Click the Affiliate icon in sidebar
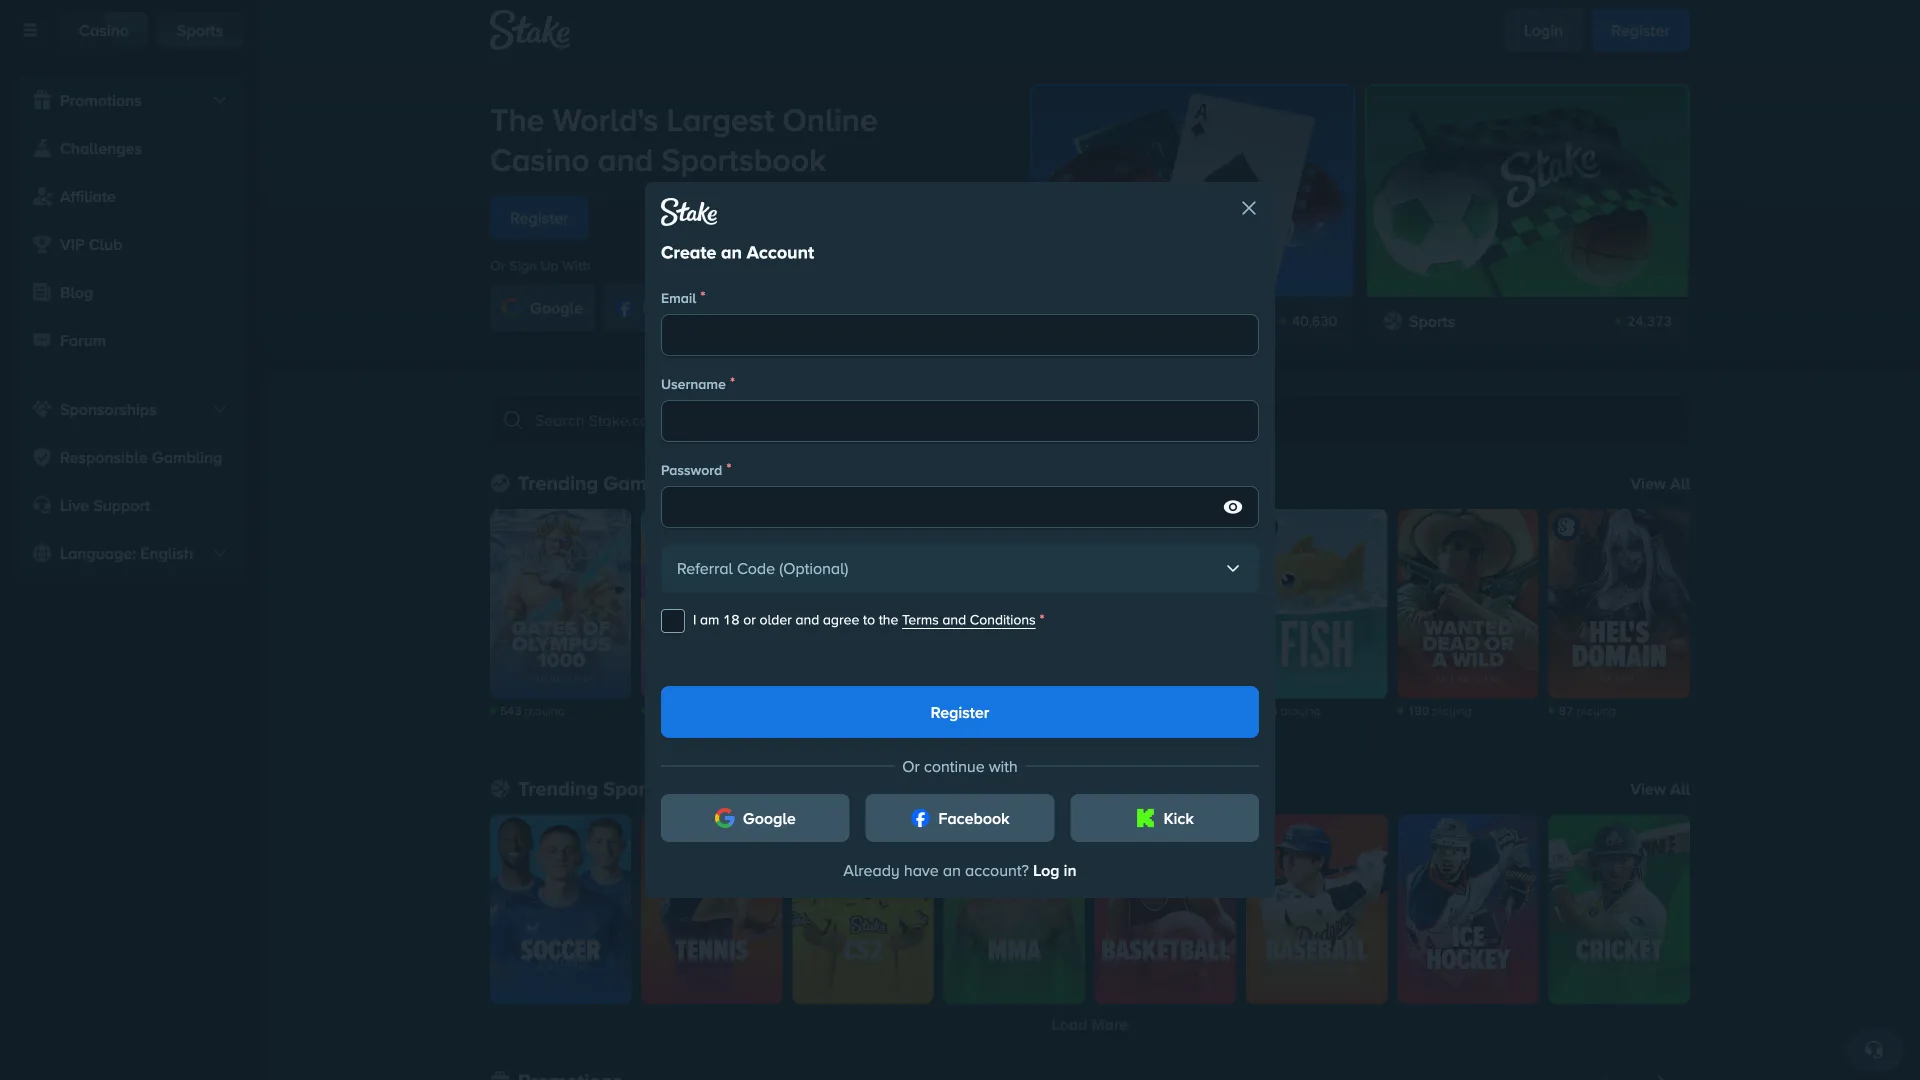 click(42, 196)
